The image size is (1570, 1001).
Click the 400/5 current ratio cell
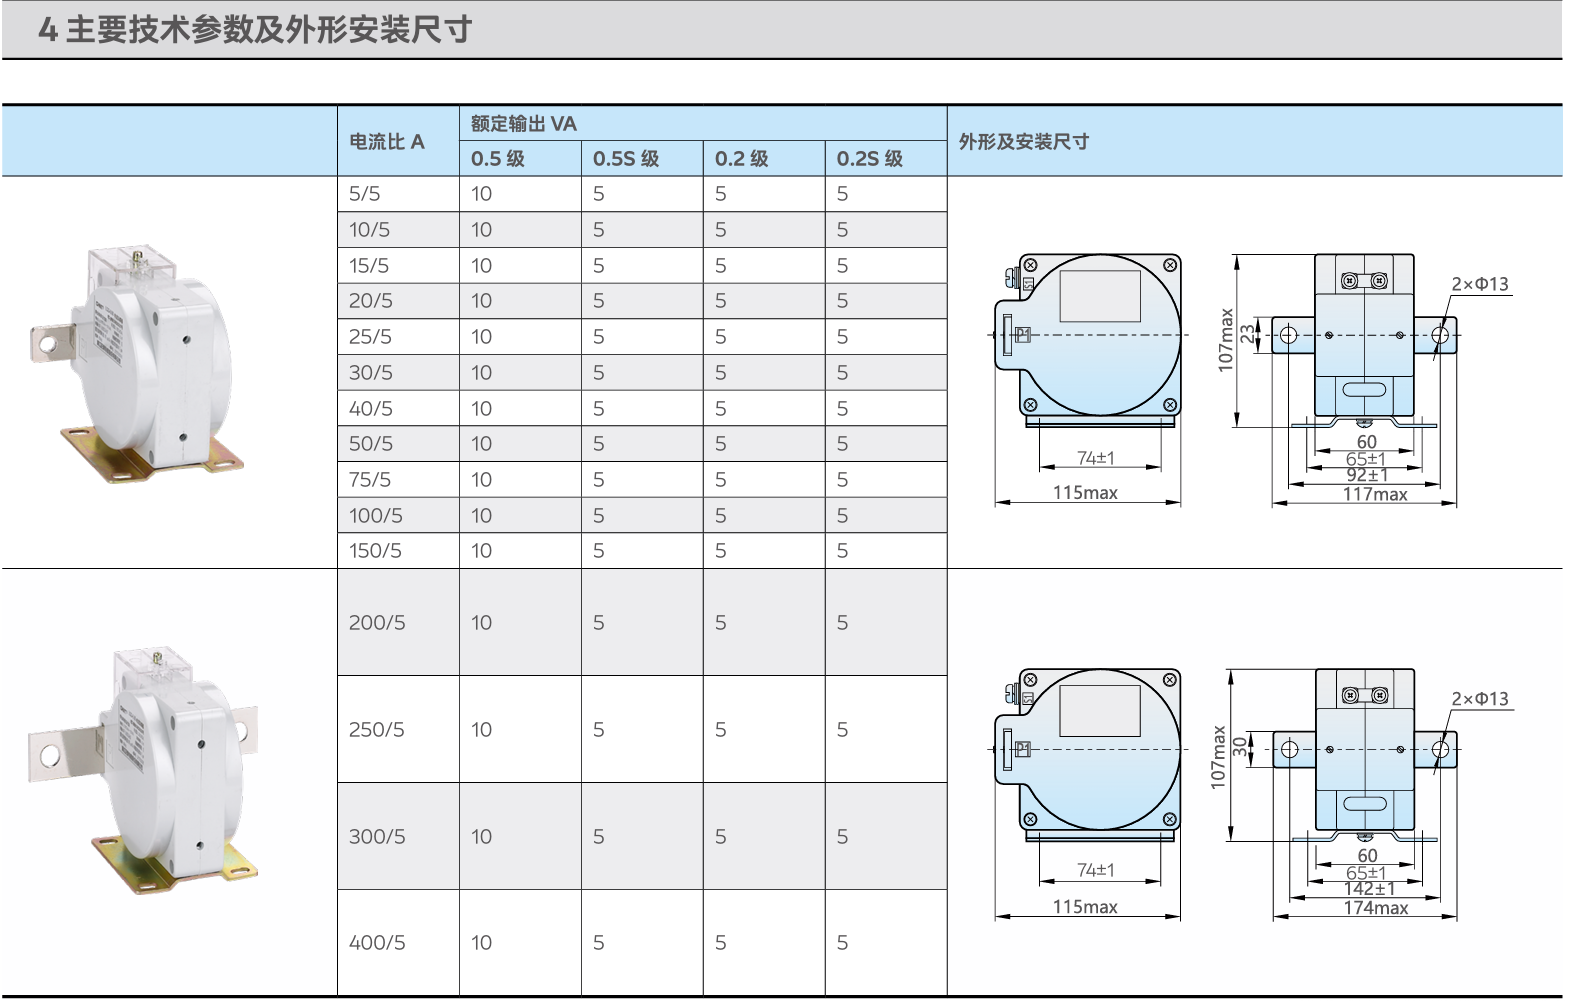pyautogui.click(x=377, y=943)
